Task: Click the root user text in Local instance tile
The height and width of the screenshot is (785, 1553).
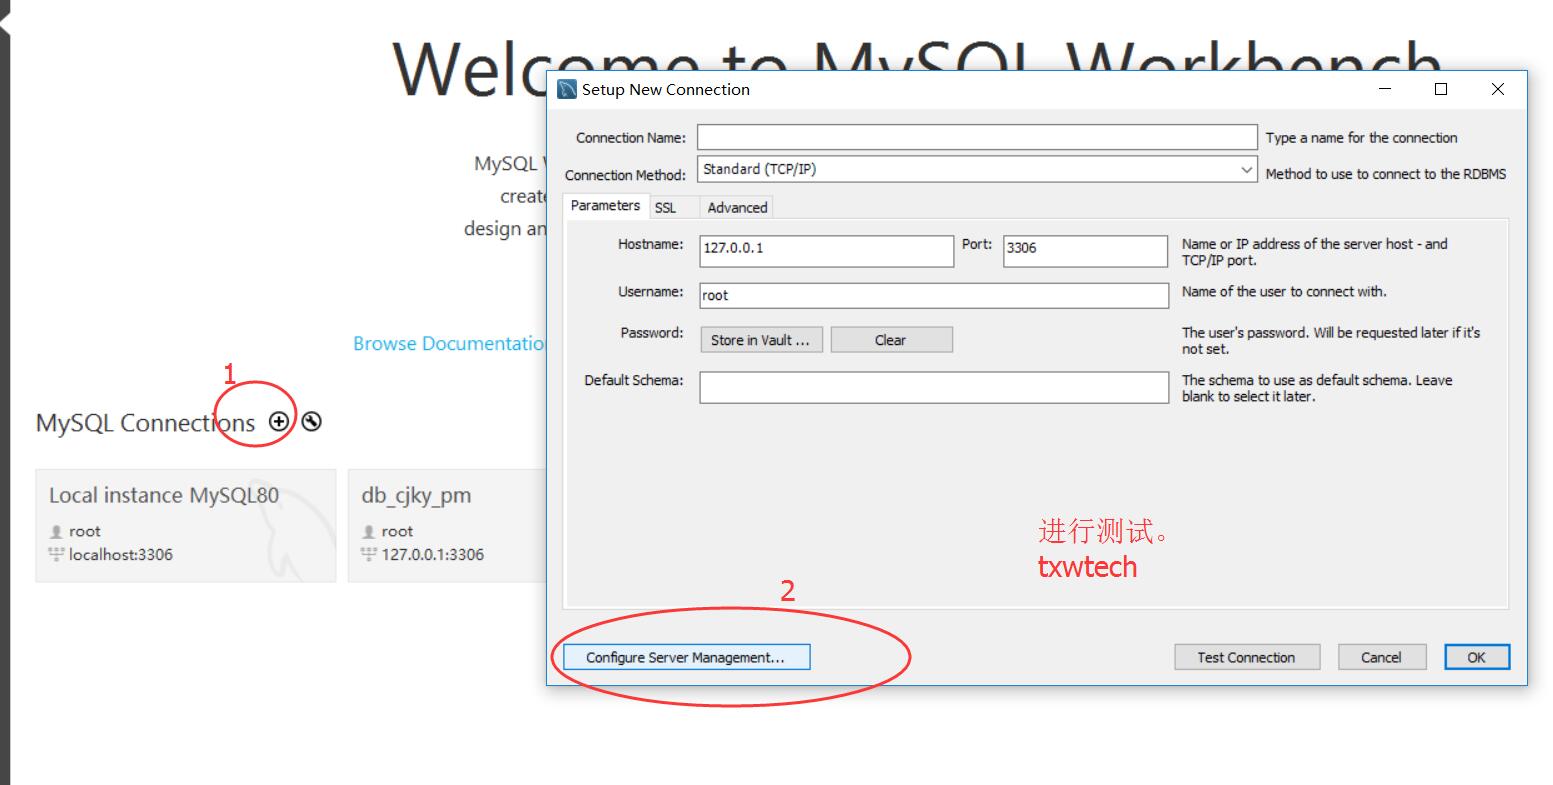Action: 85,531
